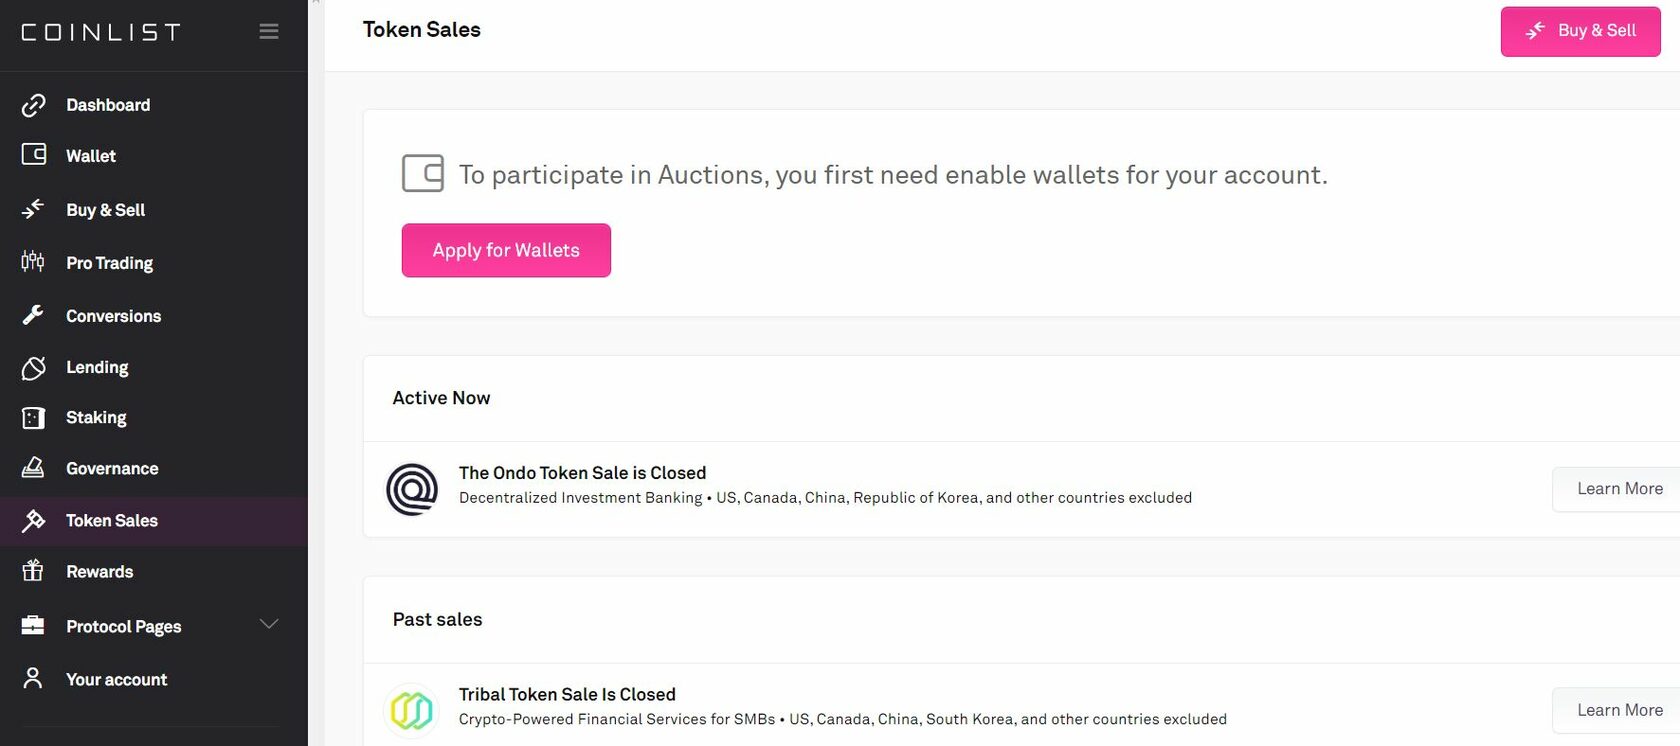Click the Ondo token logo
Viewport: 1680px width, 746px height.
coord(412,489)
